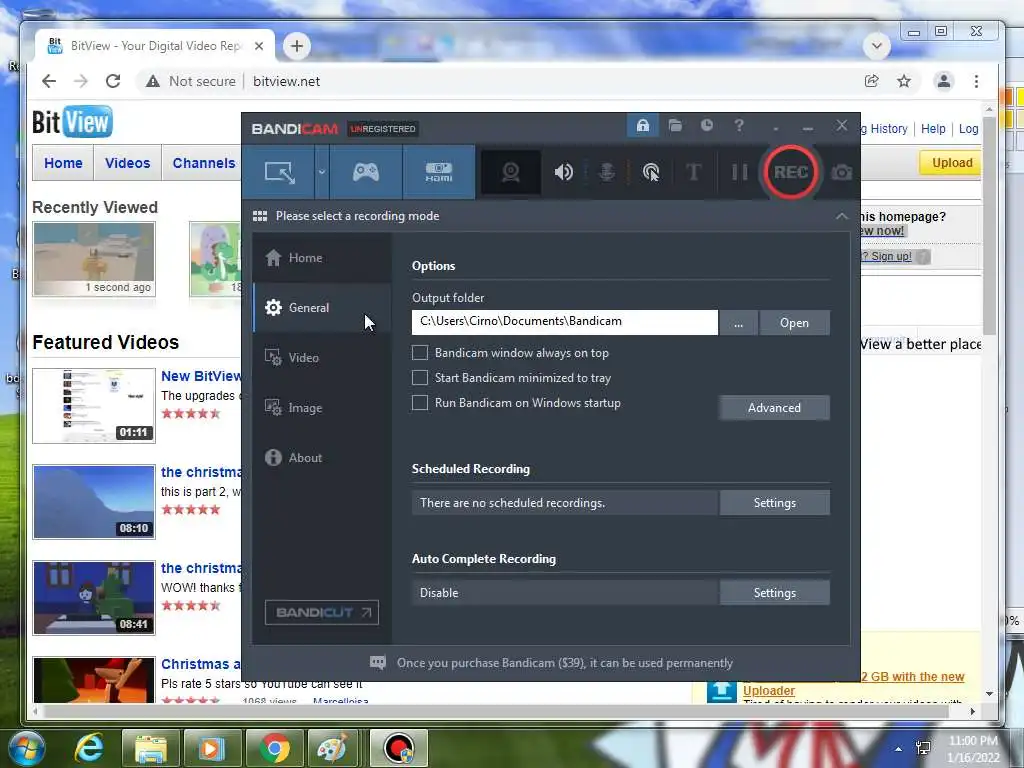
Task: Open the clock scheduler icon
Action: (707, 125)
